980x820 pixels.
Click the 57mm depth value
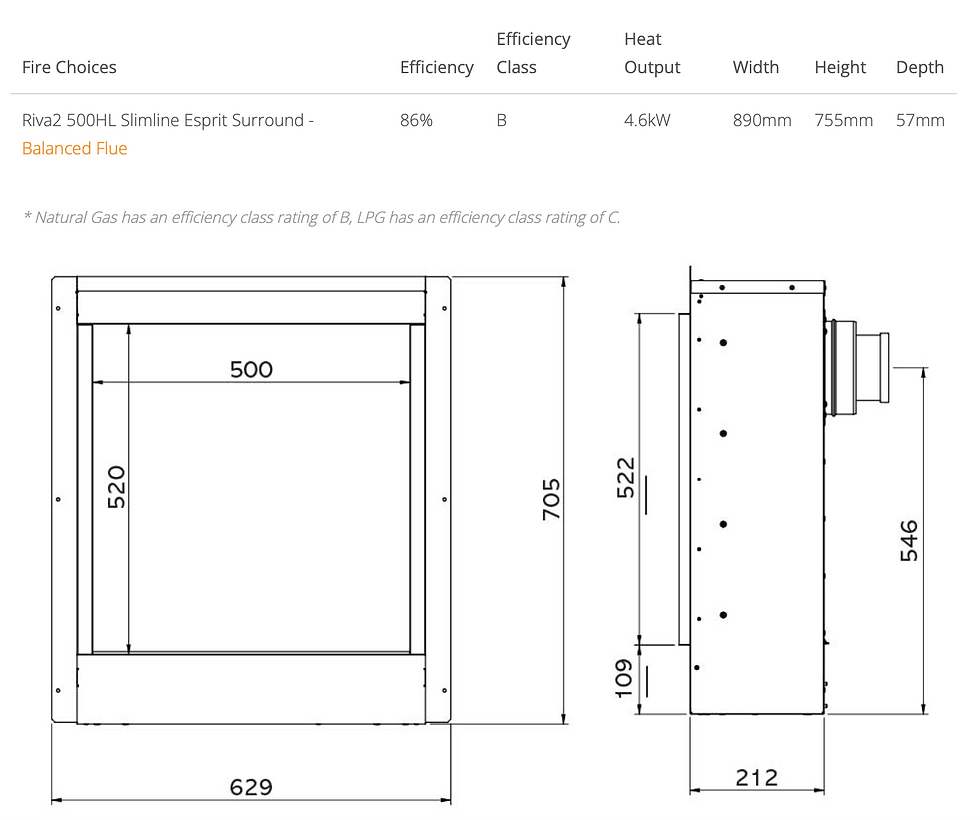tap(920, 120)
